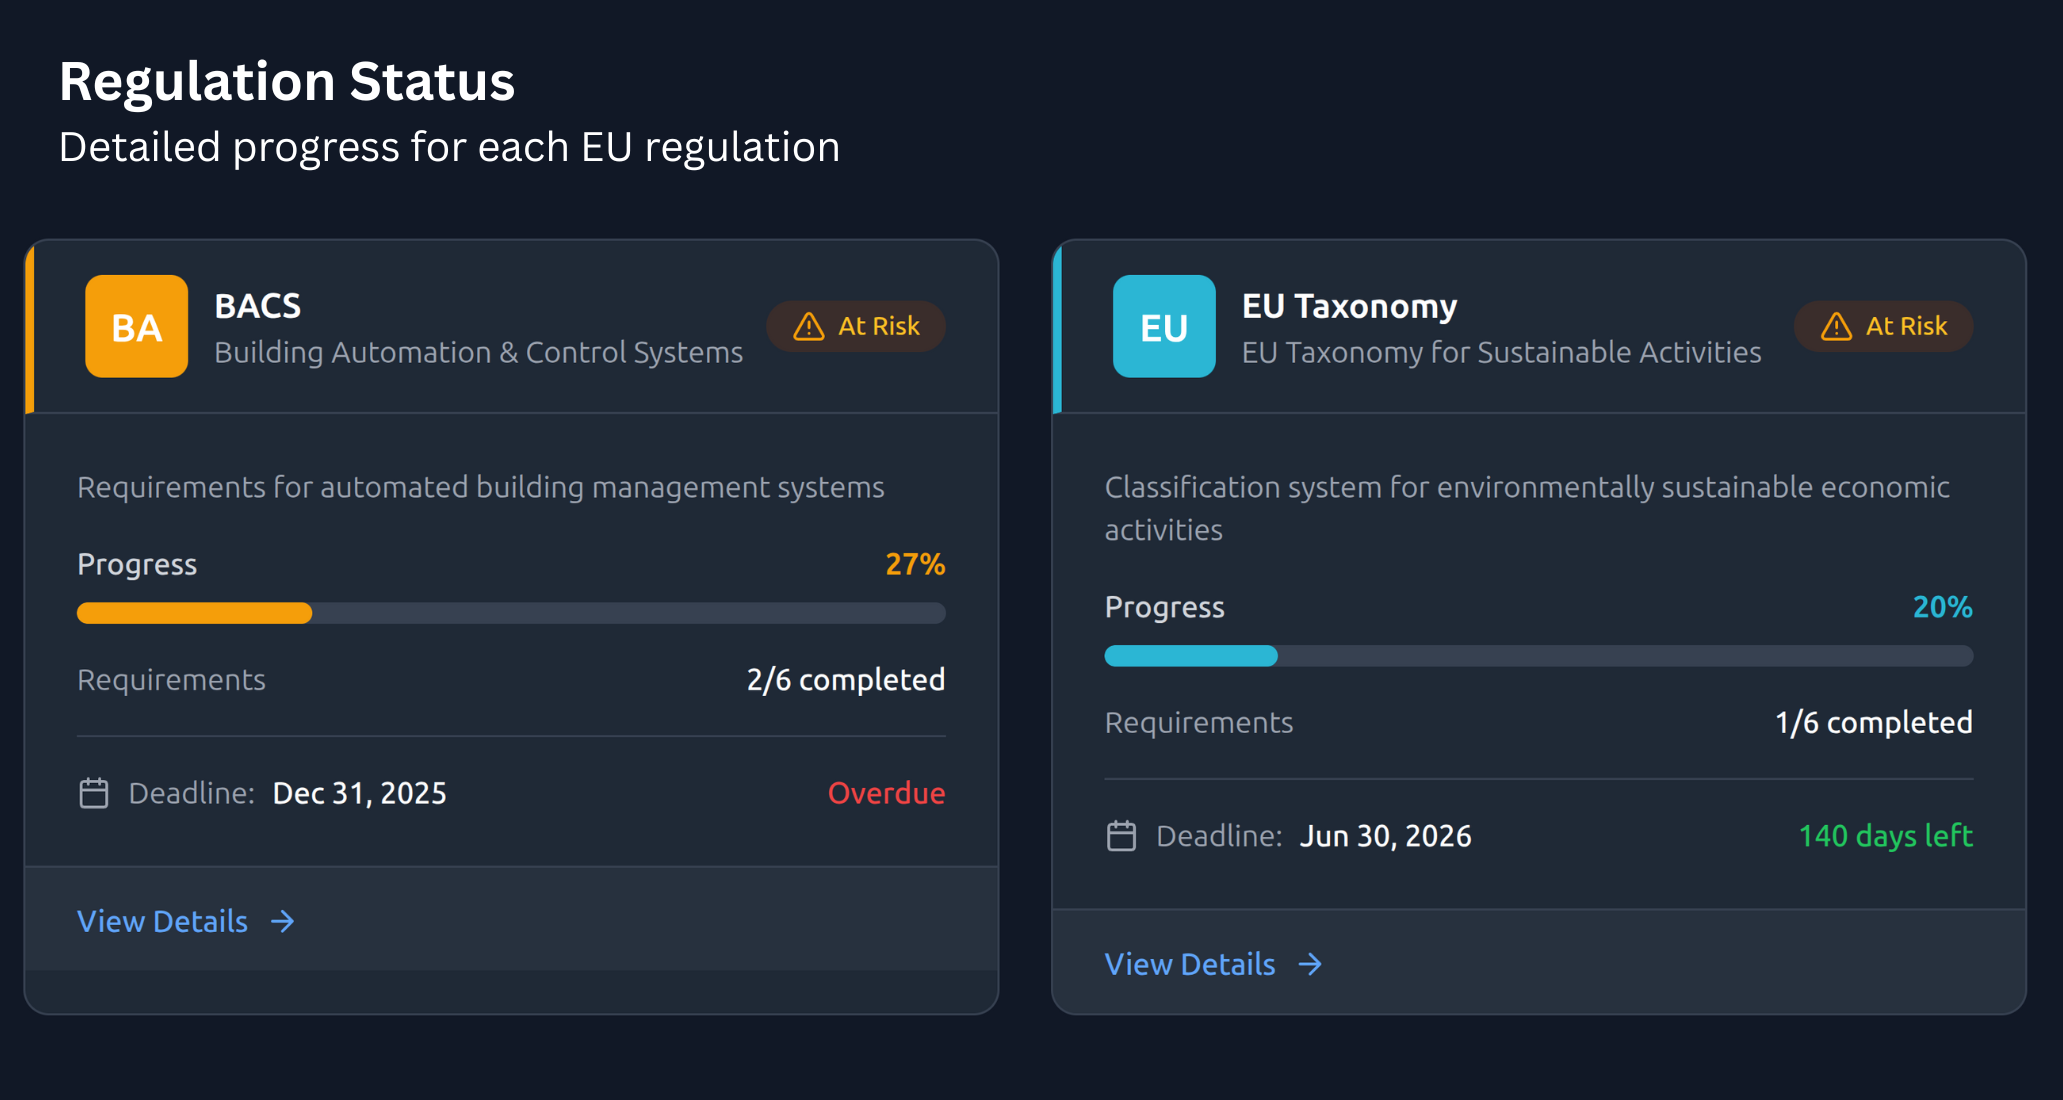Click calendar icon beside Dec 31, 2025 deadline
The image size is (2063, 1100).
[94, 793]
